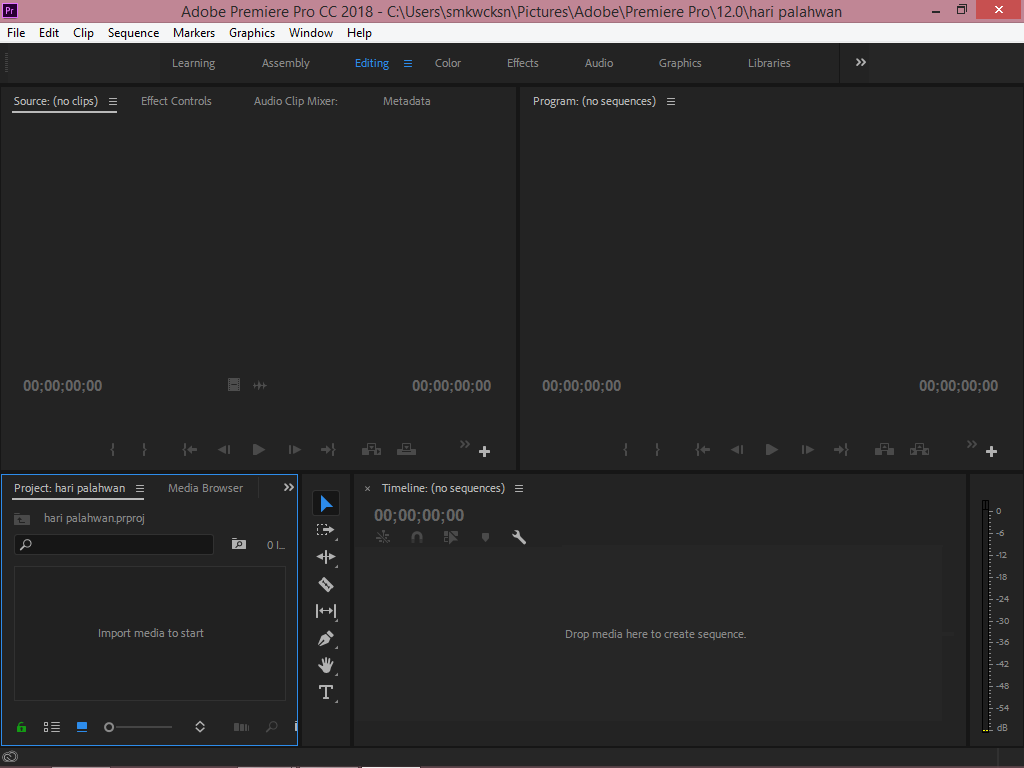The image size is (1024, 768).
Task: Open the Metadata tab
Action: coord(406,101)
